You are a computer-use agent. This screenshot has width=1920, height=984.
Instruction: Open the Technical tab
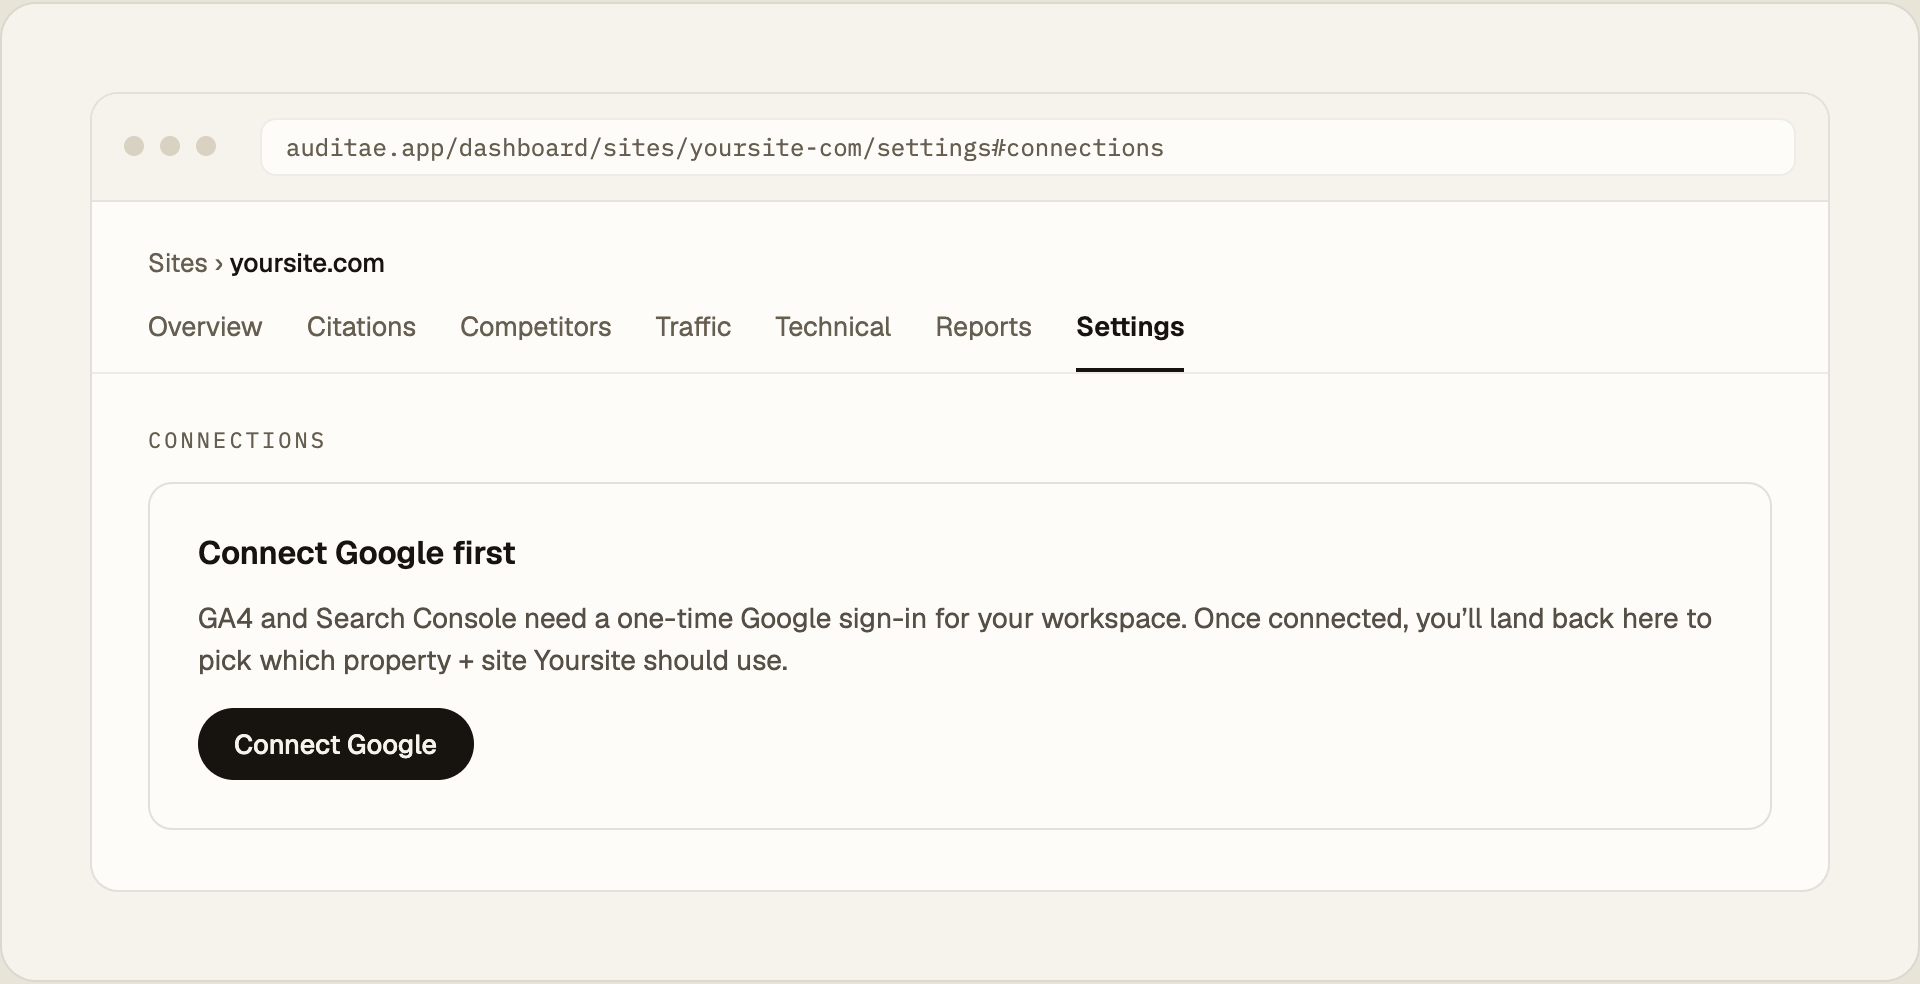[x=833, y=327]
